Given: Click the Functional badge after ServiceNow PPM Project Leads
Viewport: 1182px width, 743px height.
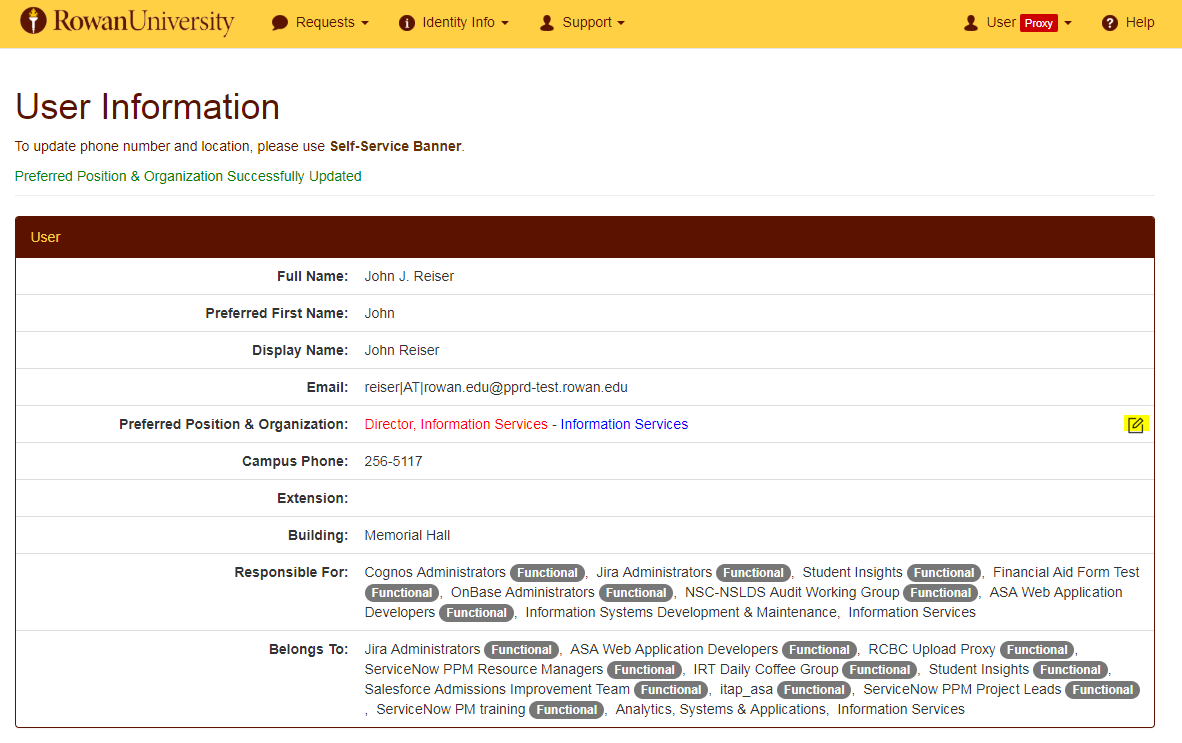Looking at the screenshot, I should (x=1103, y=689).
